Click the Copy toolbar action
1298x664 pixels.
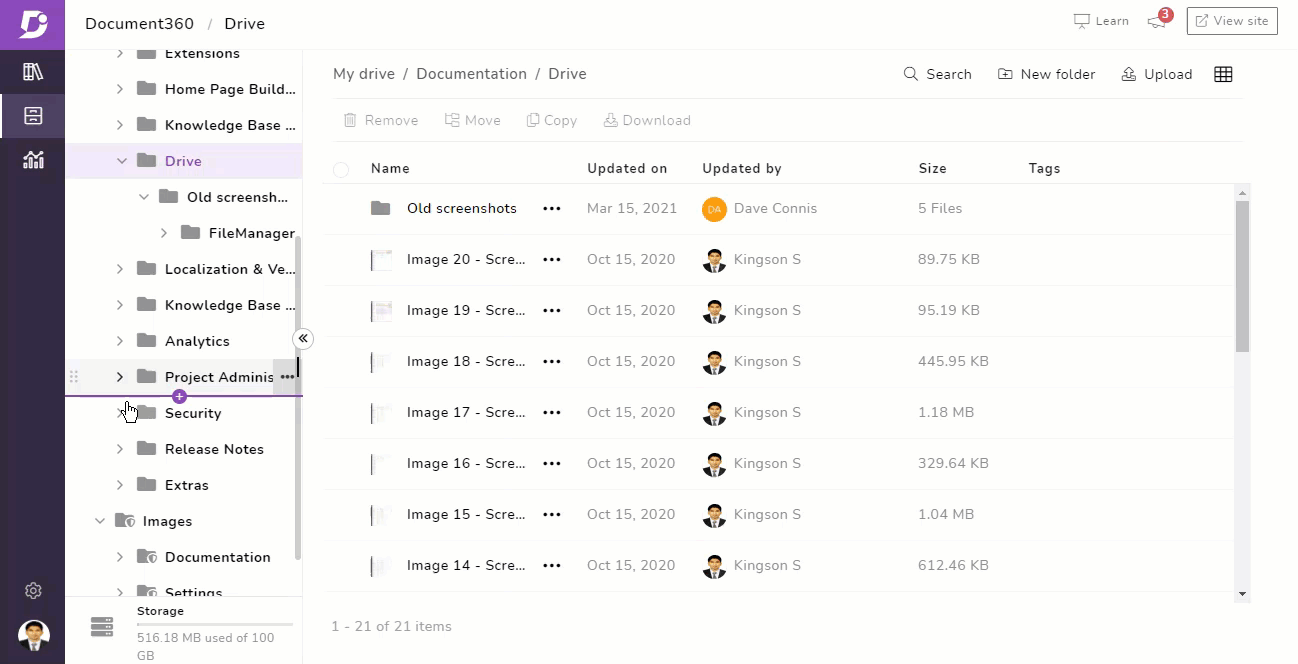tap(552, 120)
